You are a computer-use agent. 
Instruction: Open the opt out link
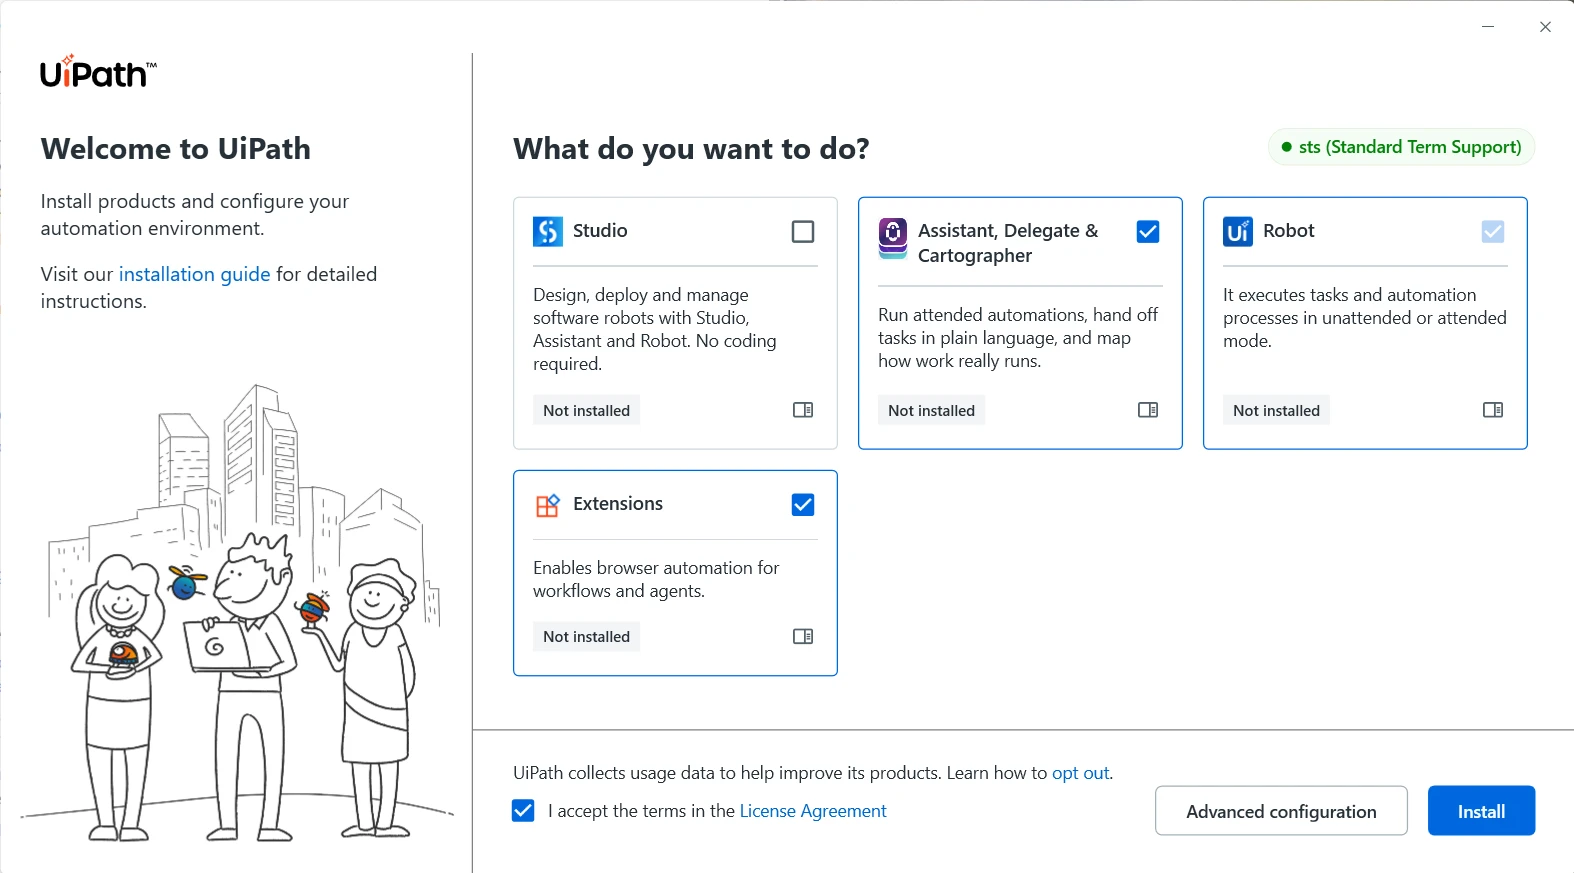tap(1081, 773)
